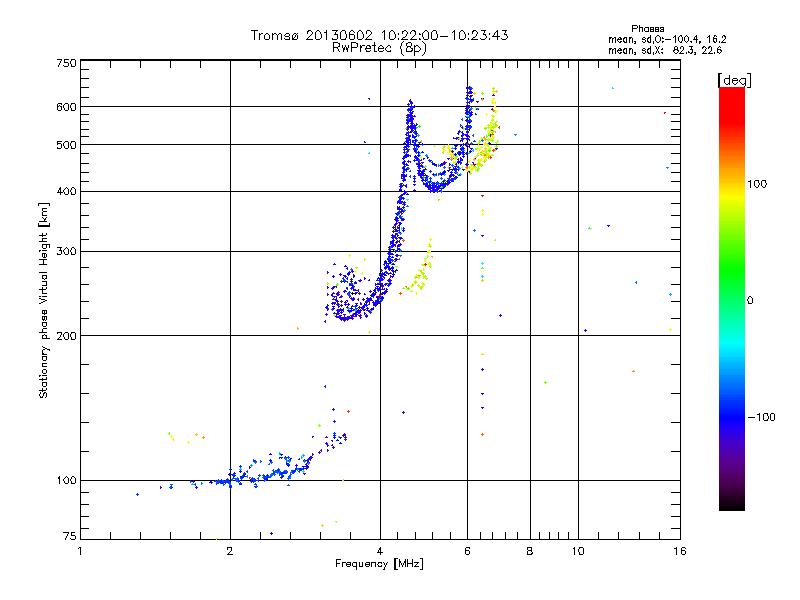Click the plot title 'Tromsø 20130602 10:22:00-10:23:43'

point(379,35)
